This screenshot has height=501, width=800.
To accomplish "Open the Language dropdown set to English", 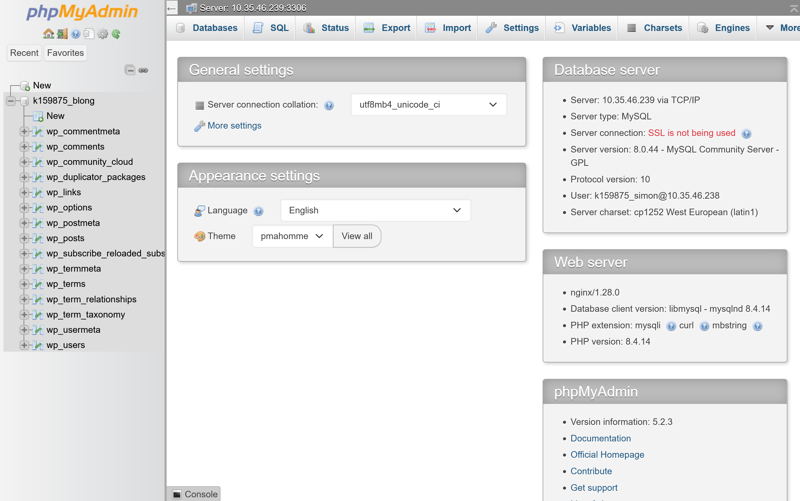I will pyautogui.click(x=375, y=211).
